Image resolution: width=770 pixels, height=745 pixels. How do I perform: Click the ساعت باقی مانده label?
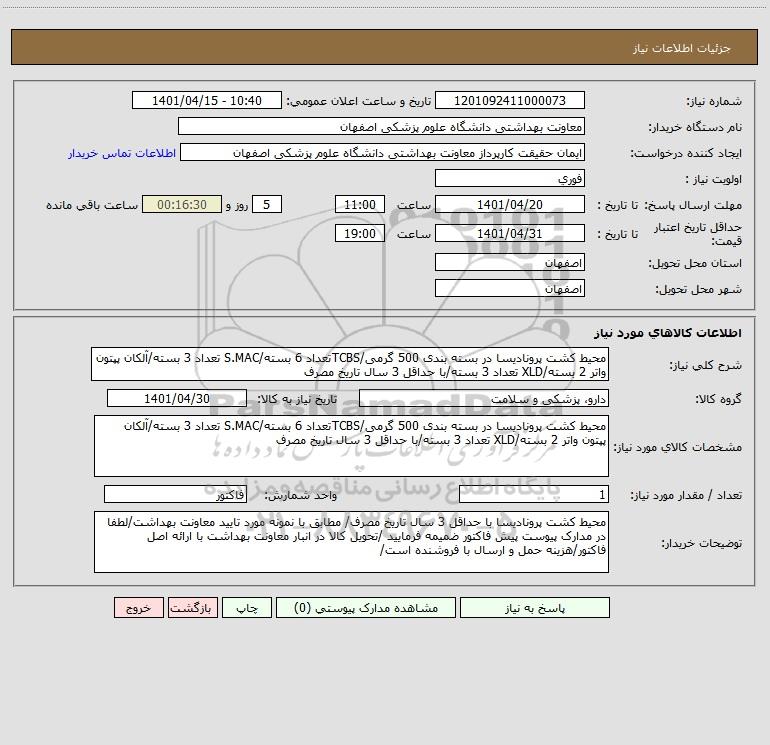tap(92, 205)
